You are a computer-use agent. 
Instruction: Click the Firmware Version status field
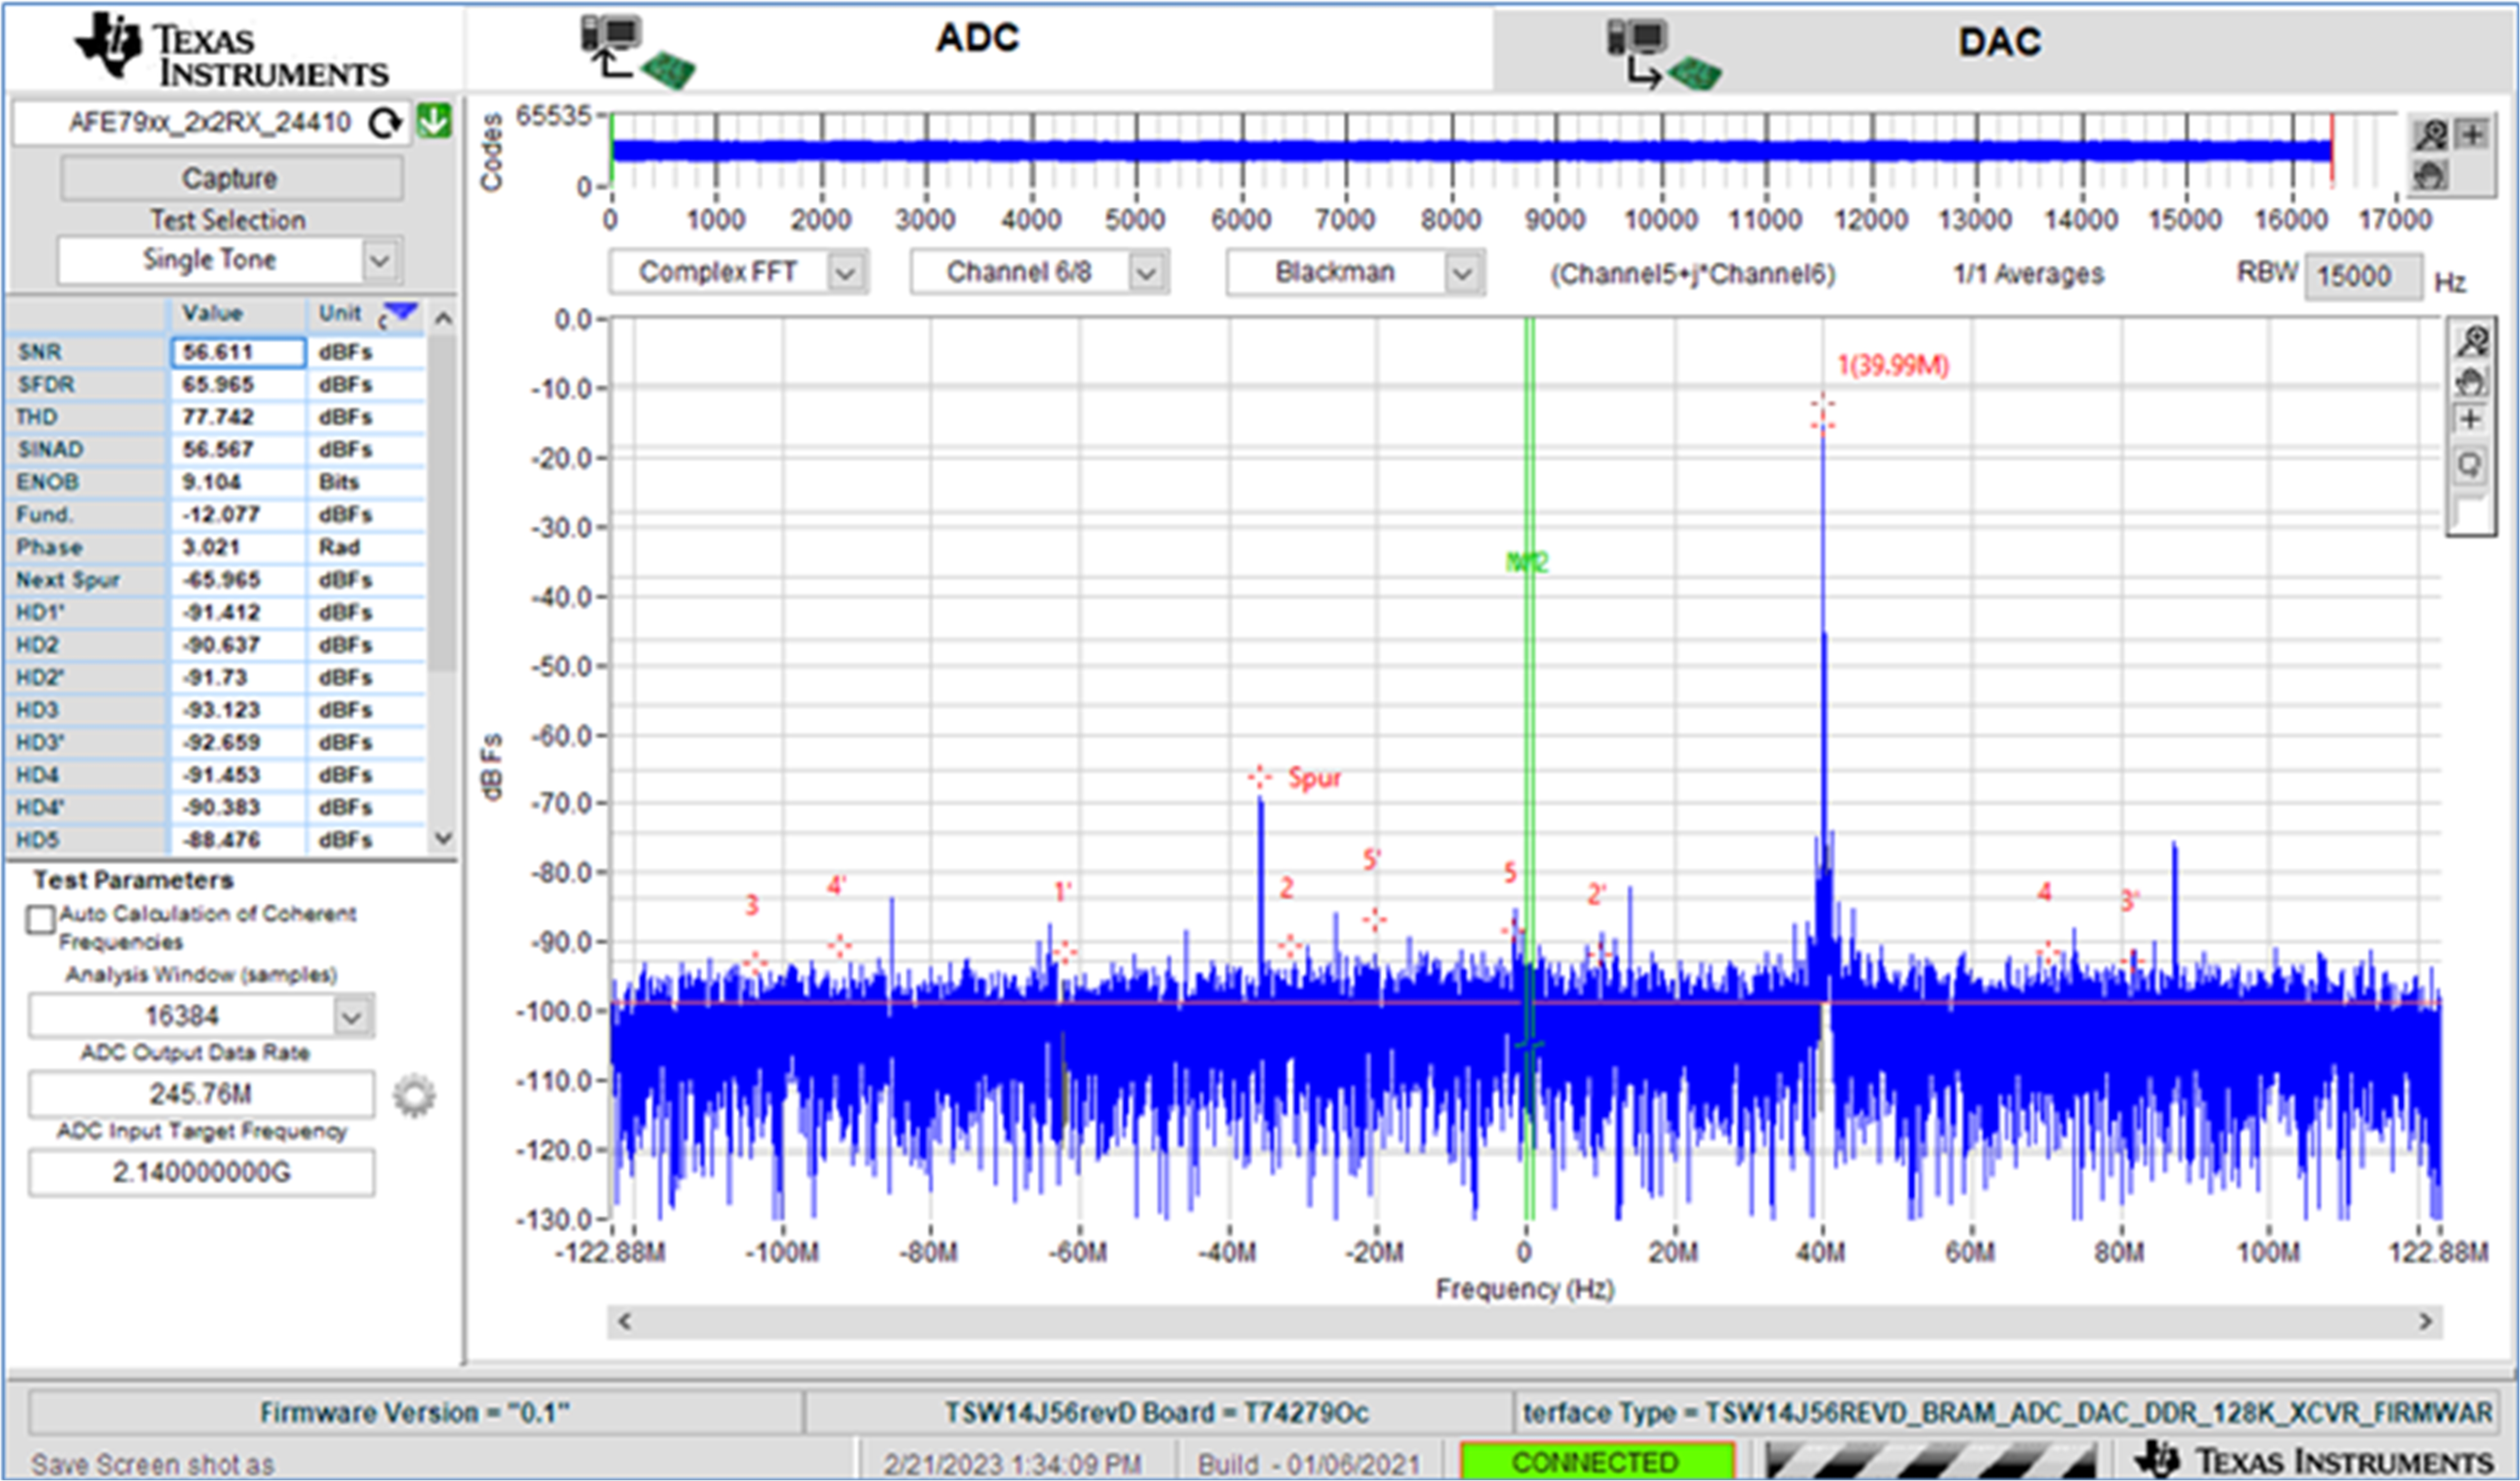click(x=415, y=1412)
